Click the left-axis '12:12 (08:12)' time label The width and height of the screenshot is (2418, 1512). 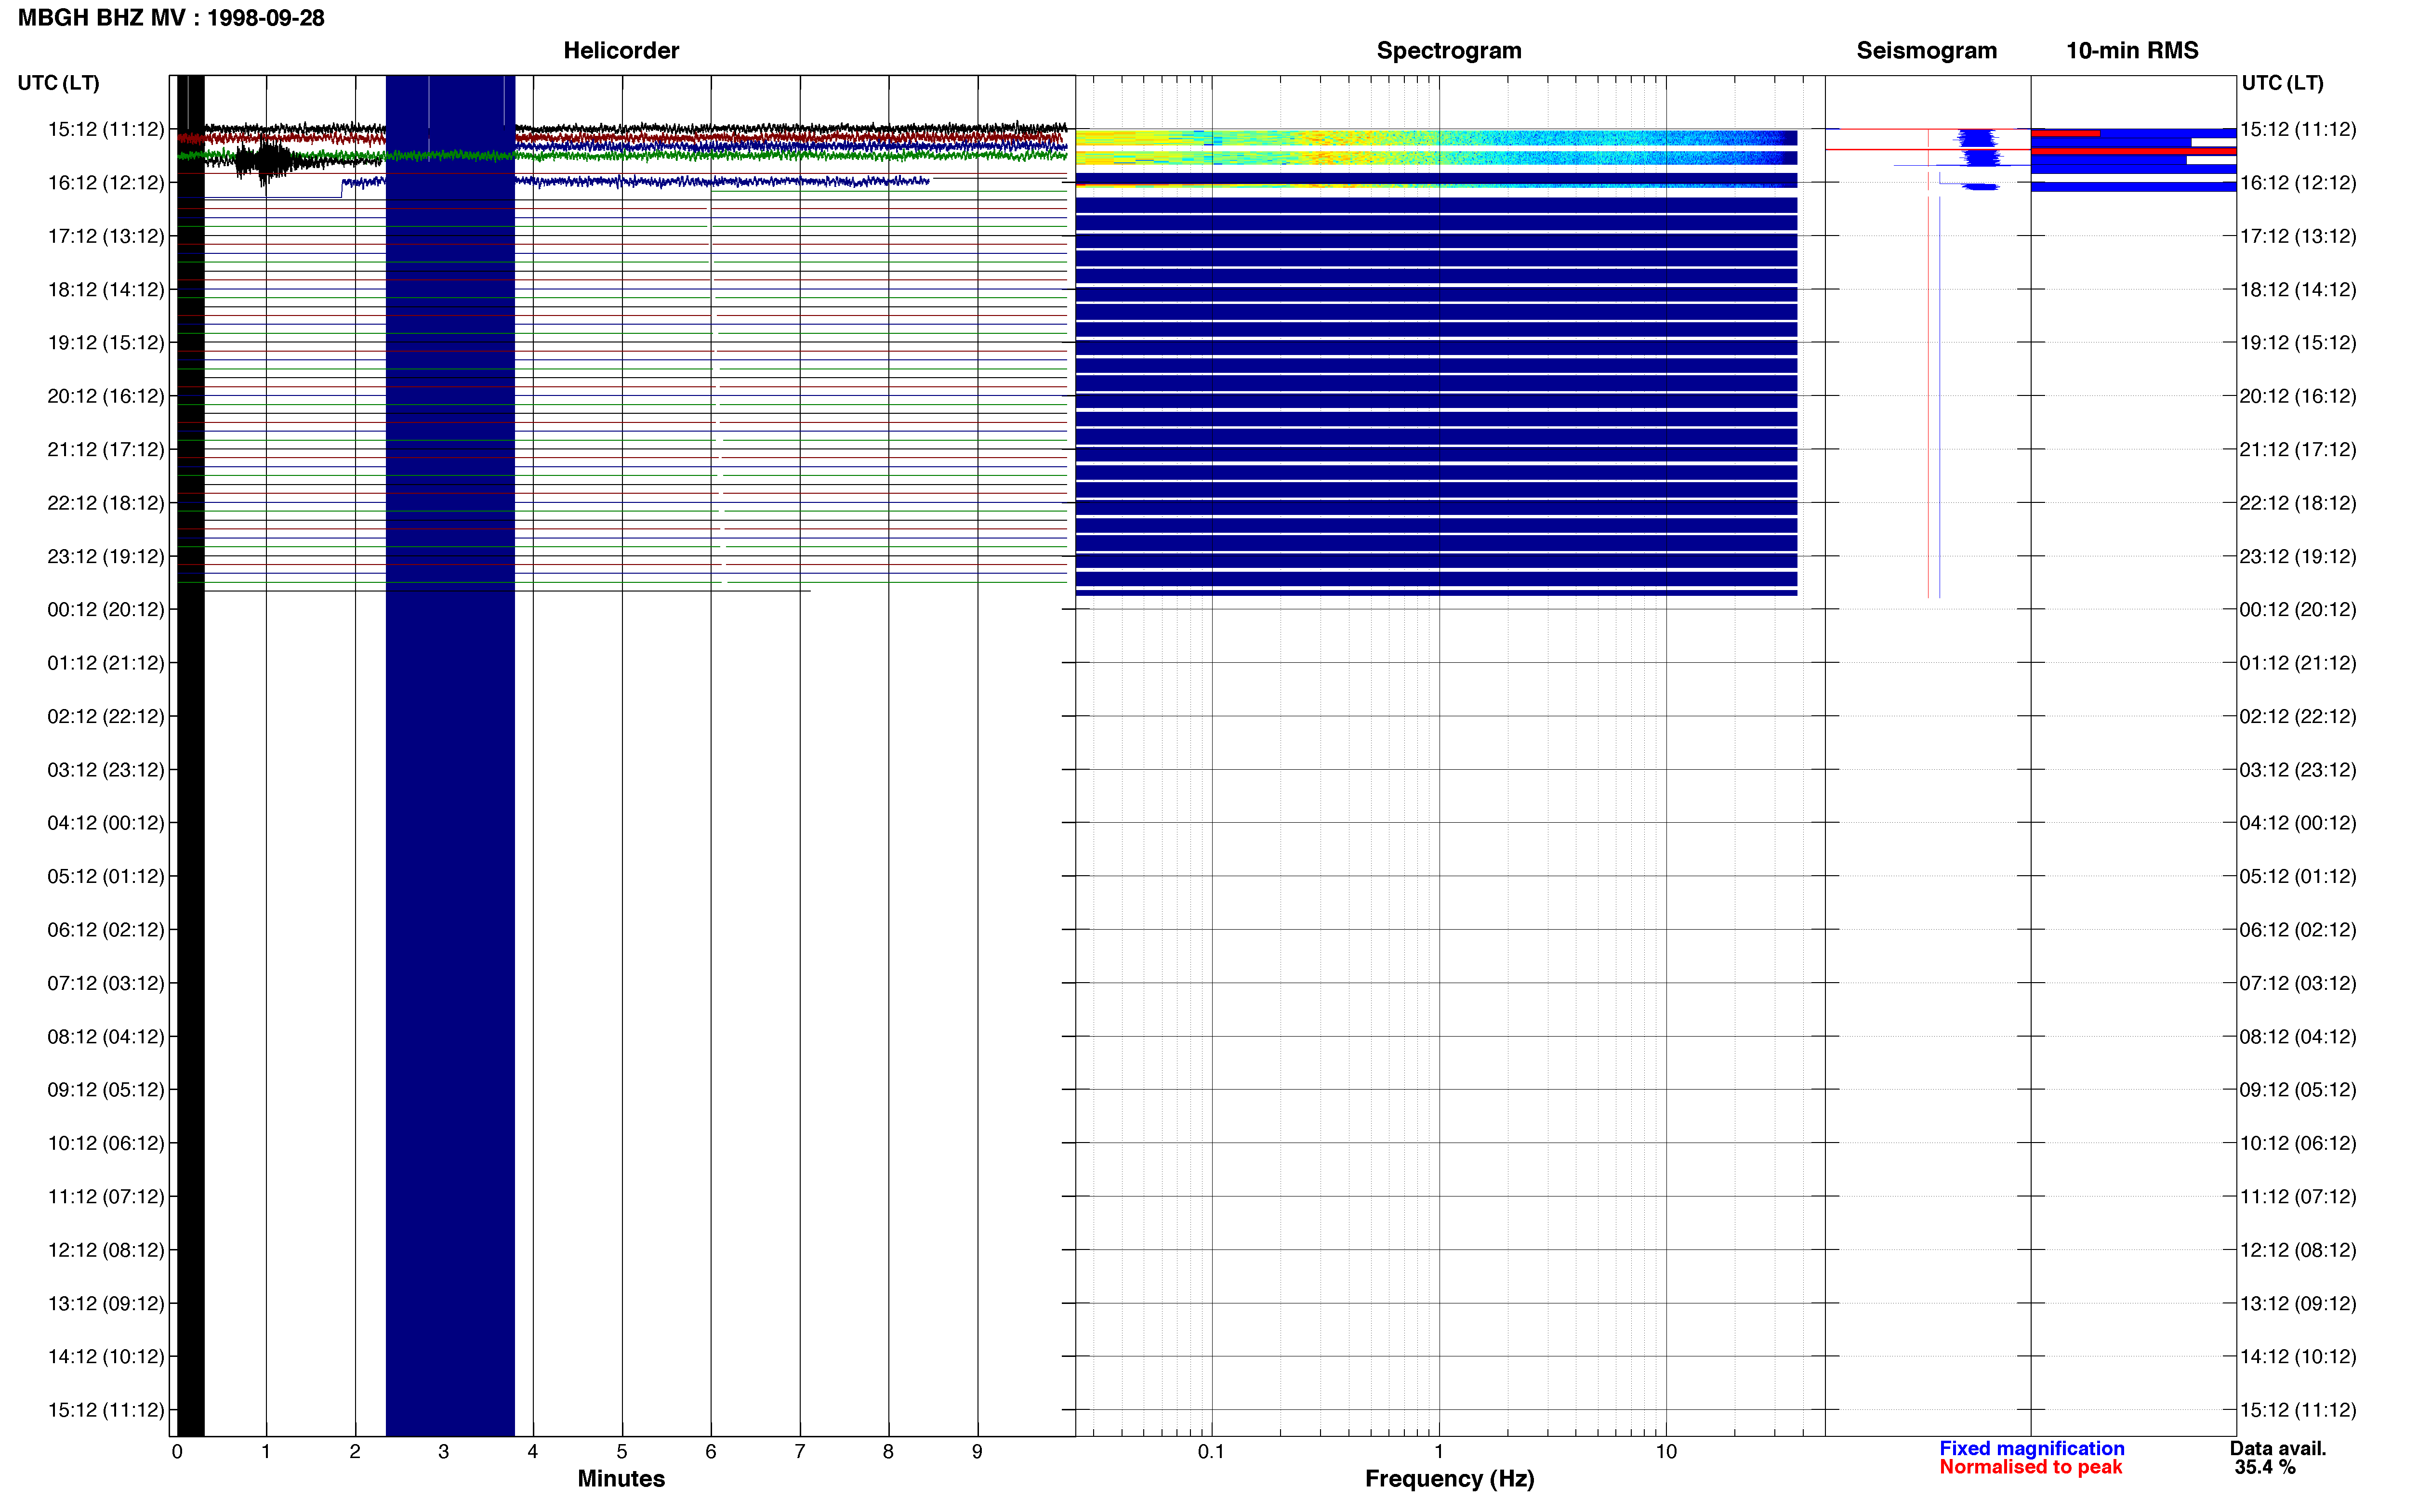(106, 1250)
